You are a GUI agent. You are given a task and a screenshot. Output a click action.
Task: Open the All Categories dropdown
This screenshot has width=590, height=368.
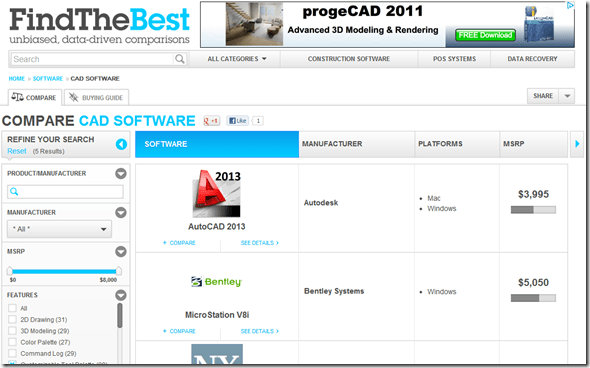(237, 59)
